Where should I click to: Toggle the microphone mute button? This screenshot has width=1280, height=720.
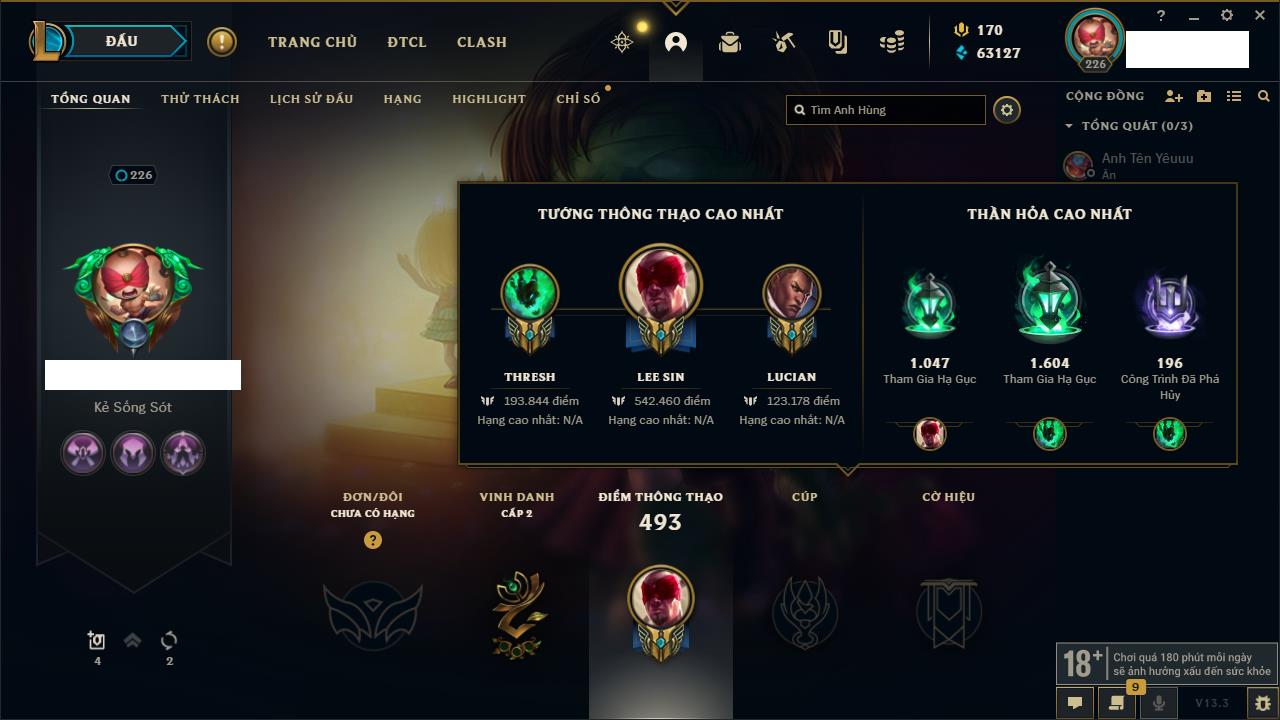(1159, 703)
